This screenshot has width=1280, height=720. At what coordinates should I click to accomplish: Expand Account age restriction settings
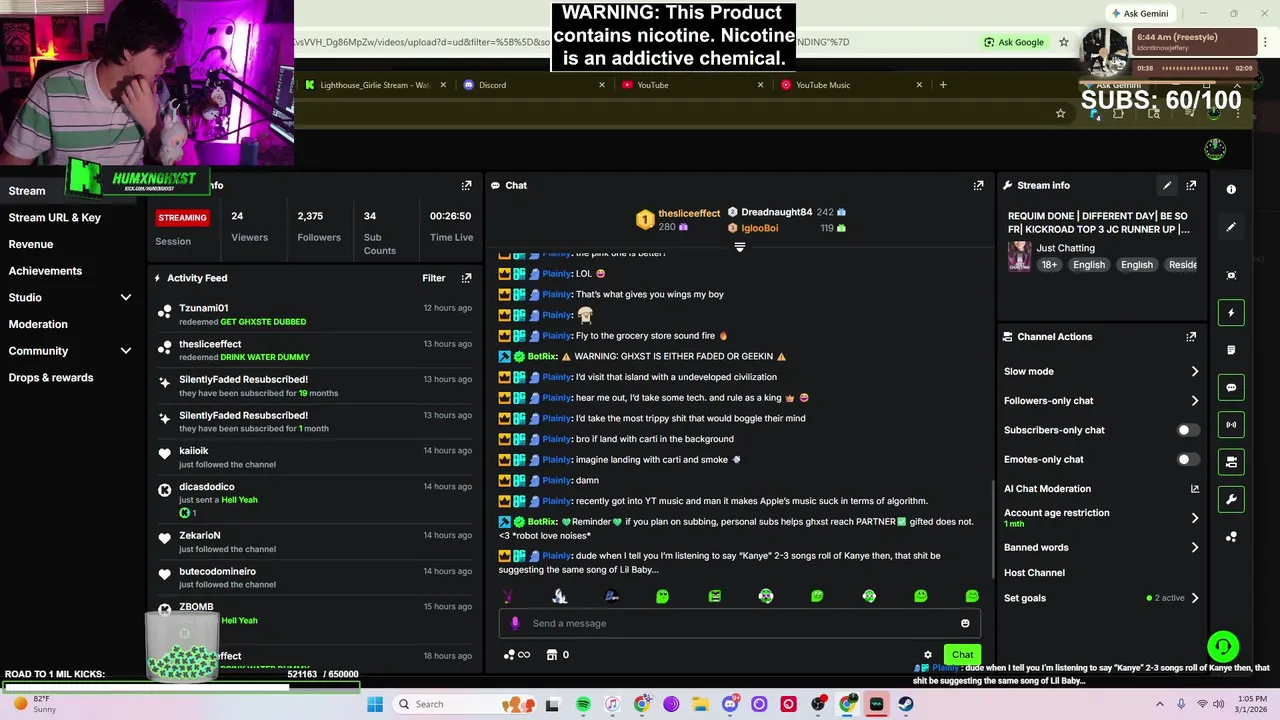1194,518
